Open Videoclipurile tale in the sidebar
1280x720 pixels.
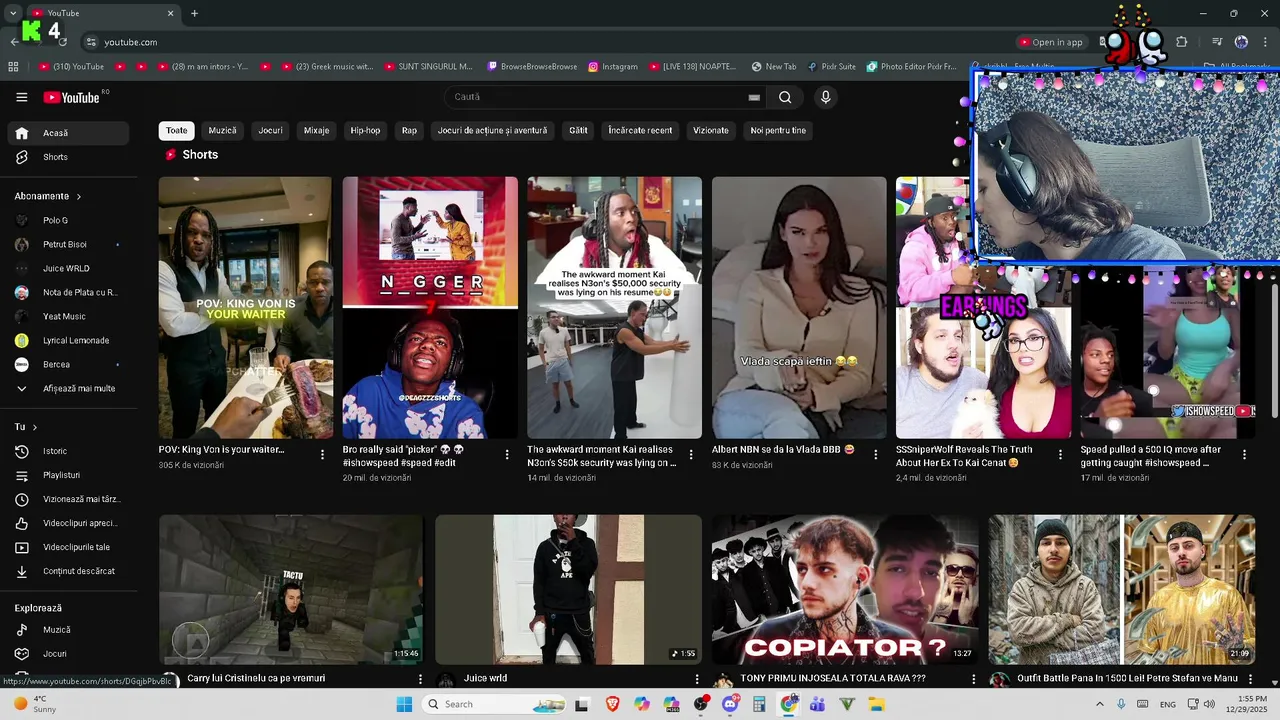coord(68,547)
